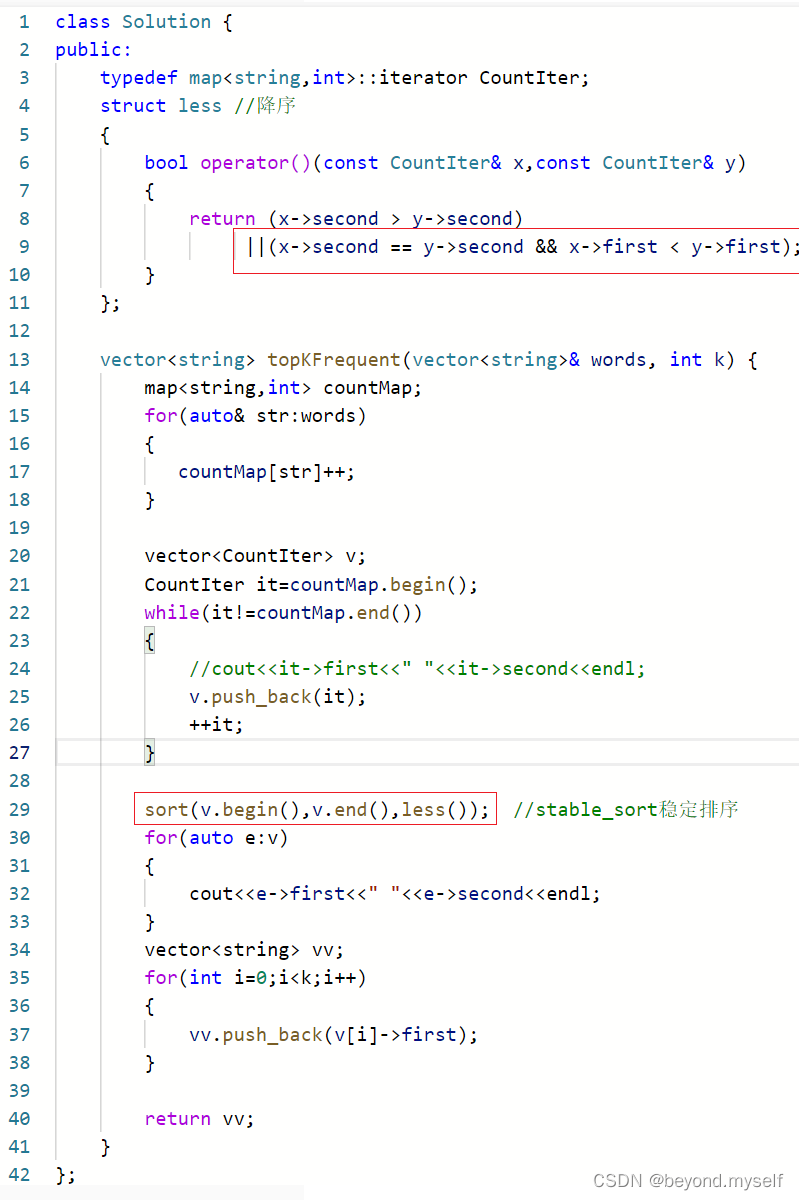Click the highlighted opening brace on line 23

click(x=150, y=640)
